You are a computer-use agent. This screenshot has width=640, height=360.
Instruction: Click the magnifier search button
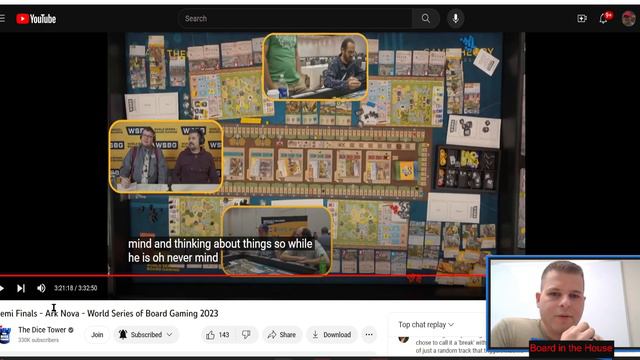coord(426,18)
